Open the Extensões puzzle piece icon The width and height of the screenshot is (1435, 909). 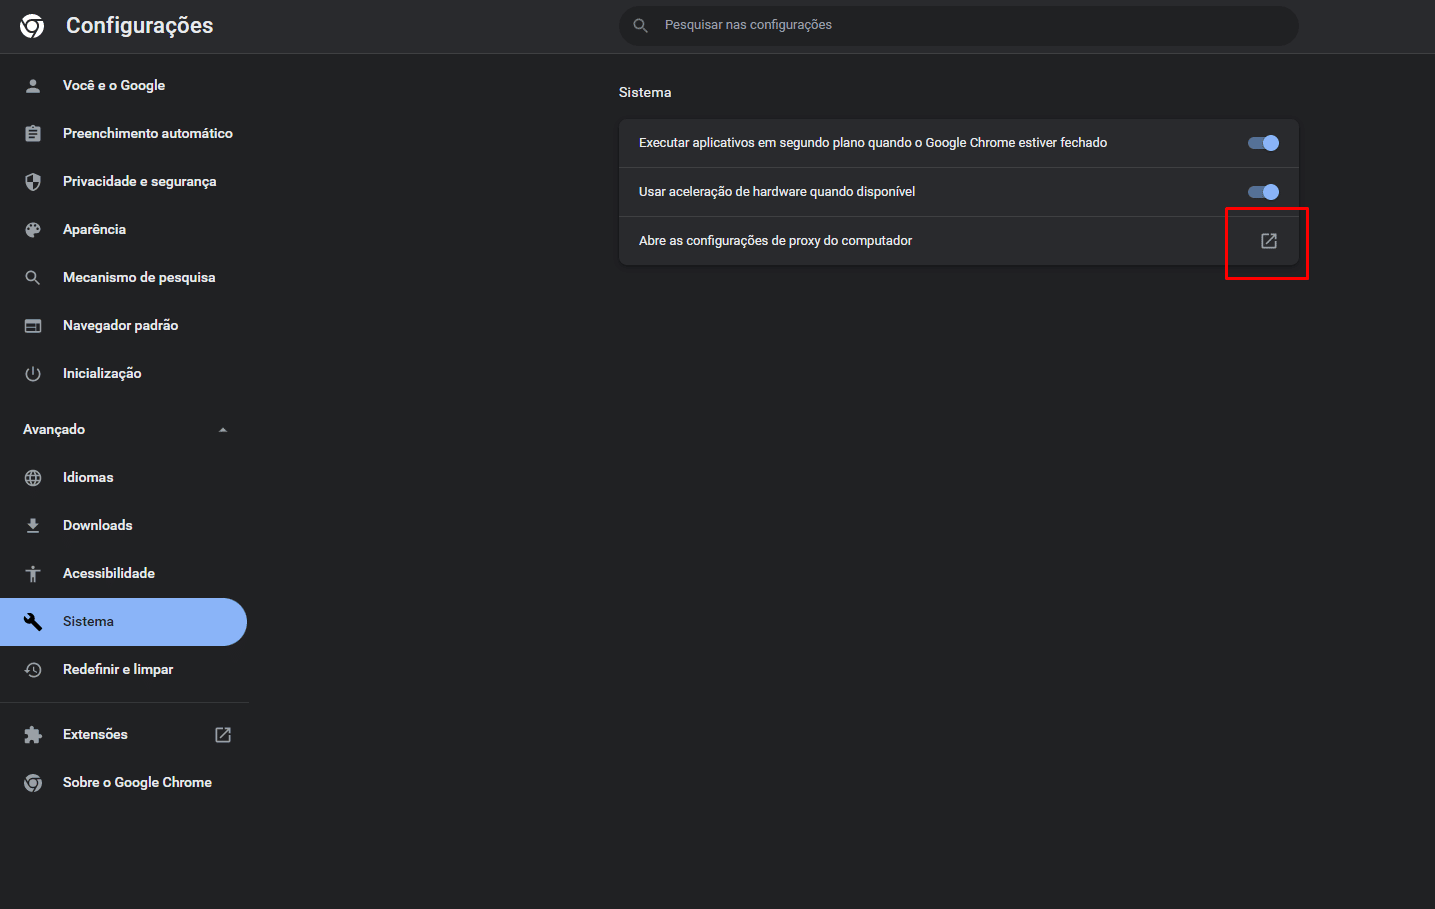click(33, 734)
